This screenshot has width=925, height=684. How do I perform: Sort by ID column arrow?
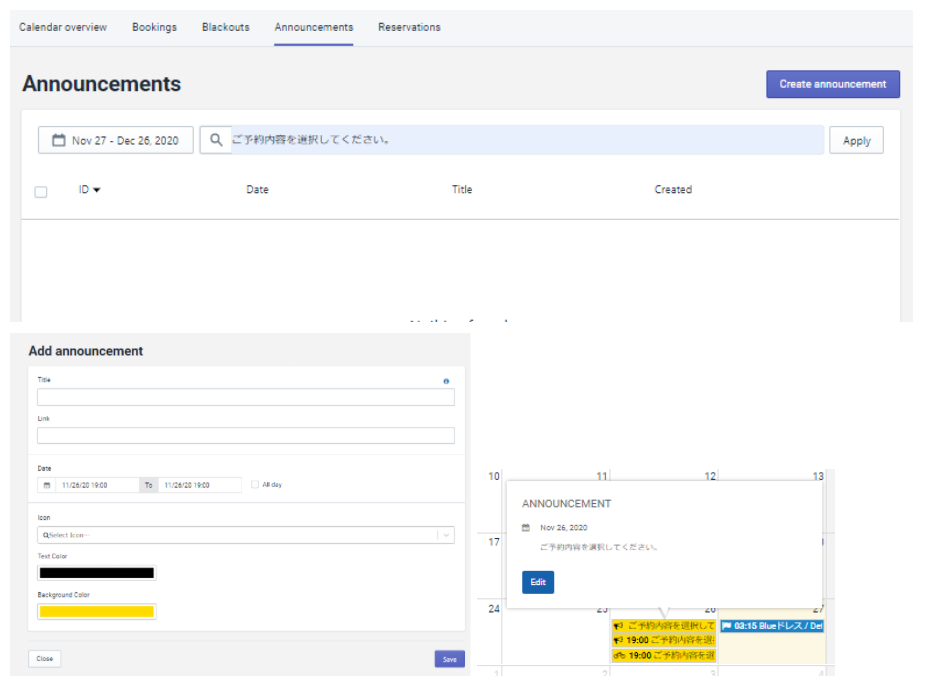(x=96, y=190)
